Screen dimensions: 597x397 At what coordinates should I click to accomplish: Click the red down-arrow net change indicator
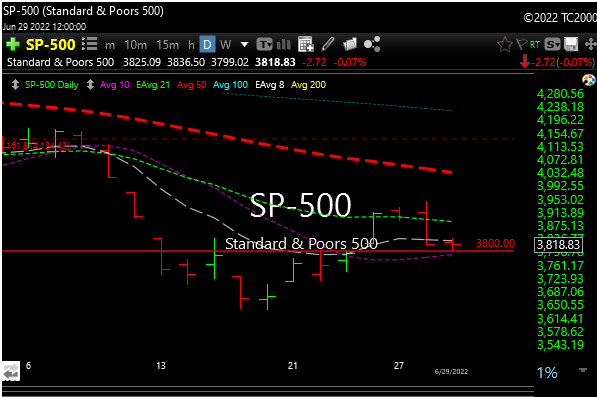coord(525,61)
